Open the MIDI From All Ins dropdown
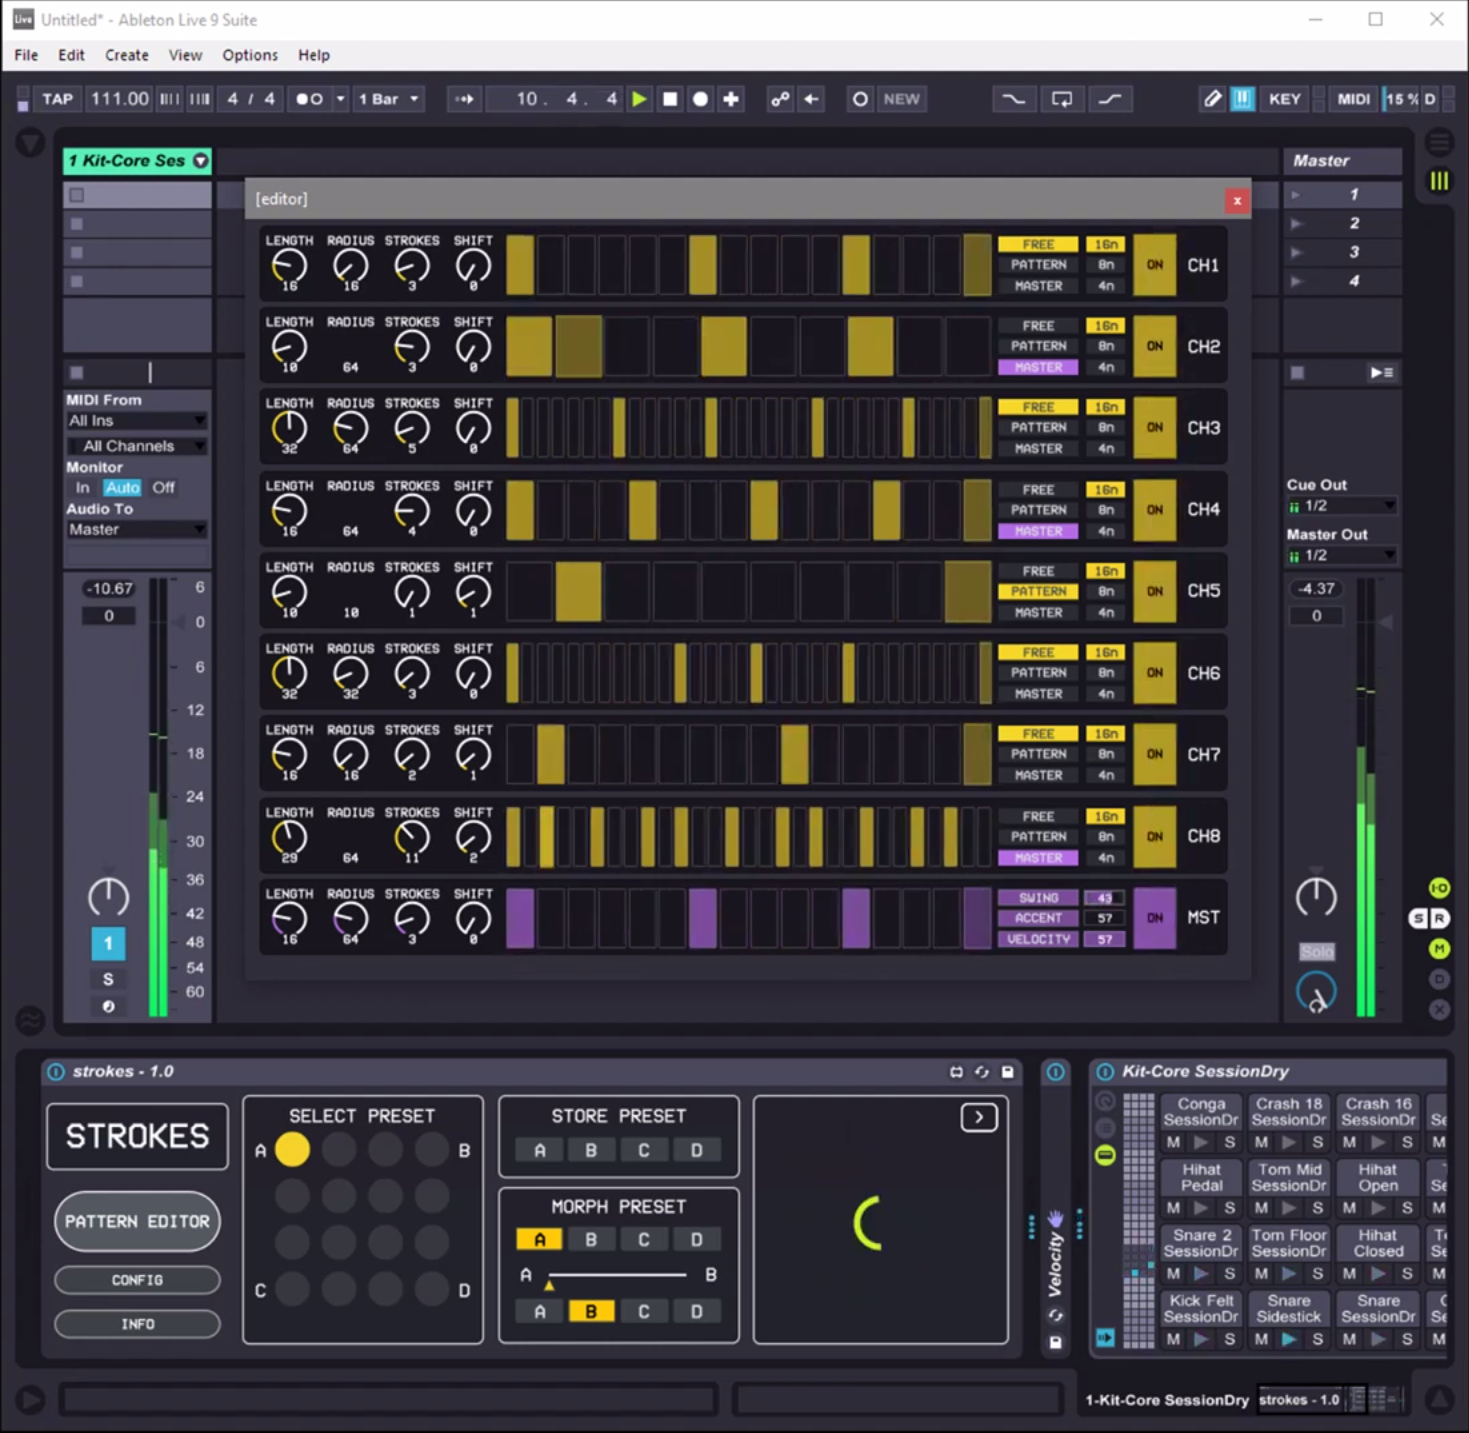1469x1433 pixels. (x=136, y=421)
